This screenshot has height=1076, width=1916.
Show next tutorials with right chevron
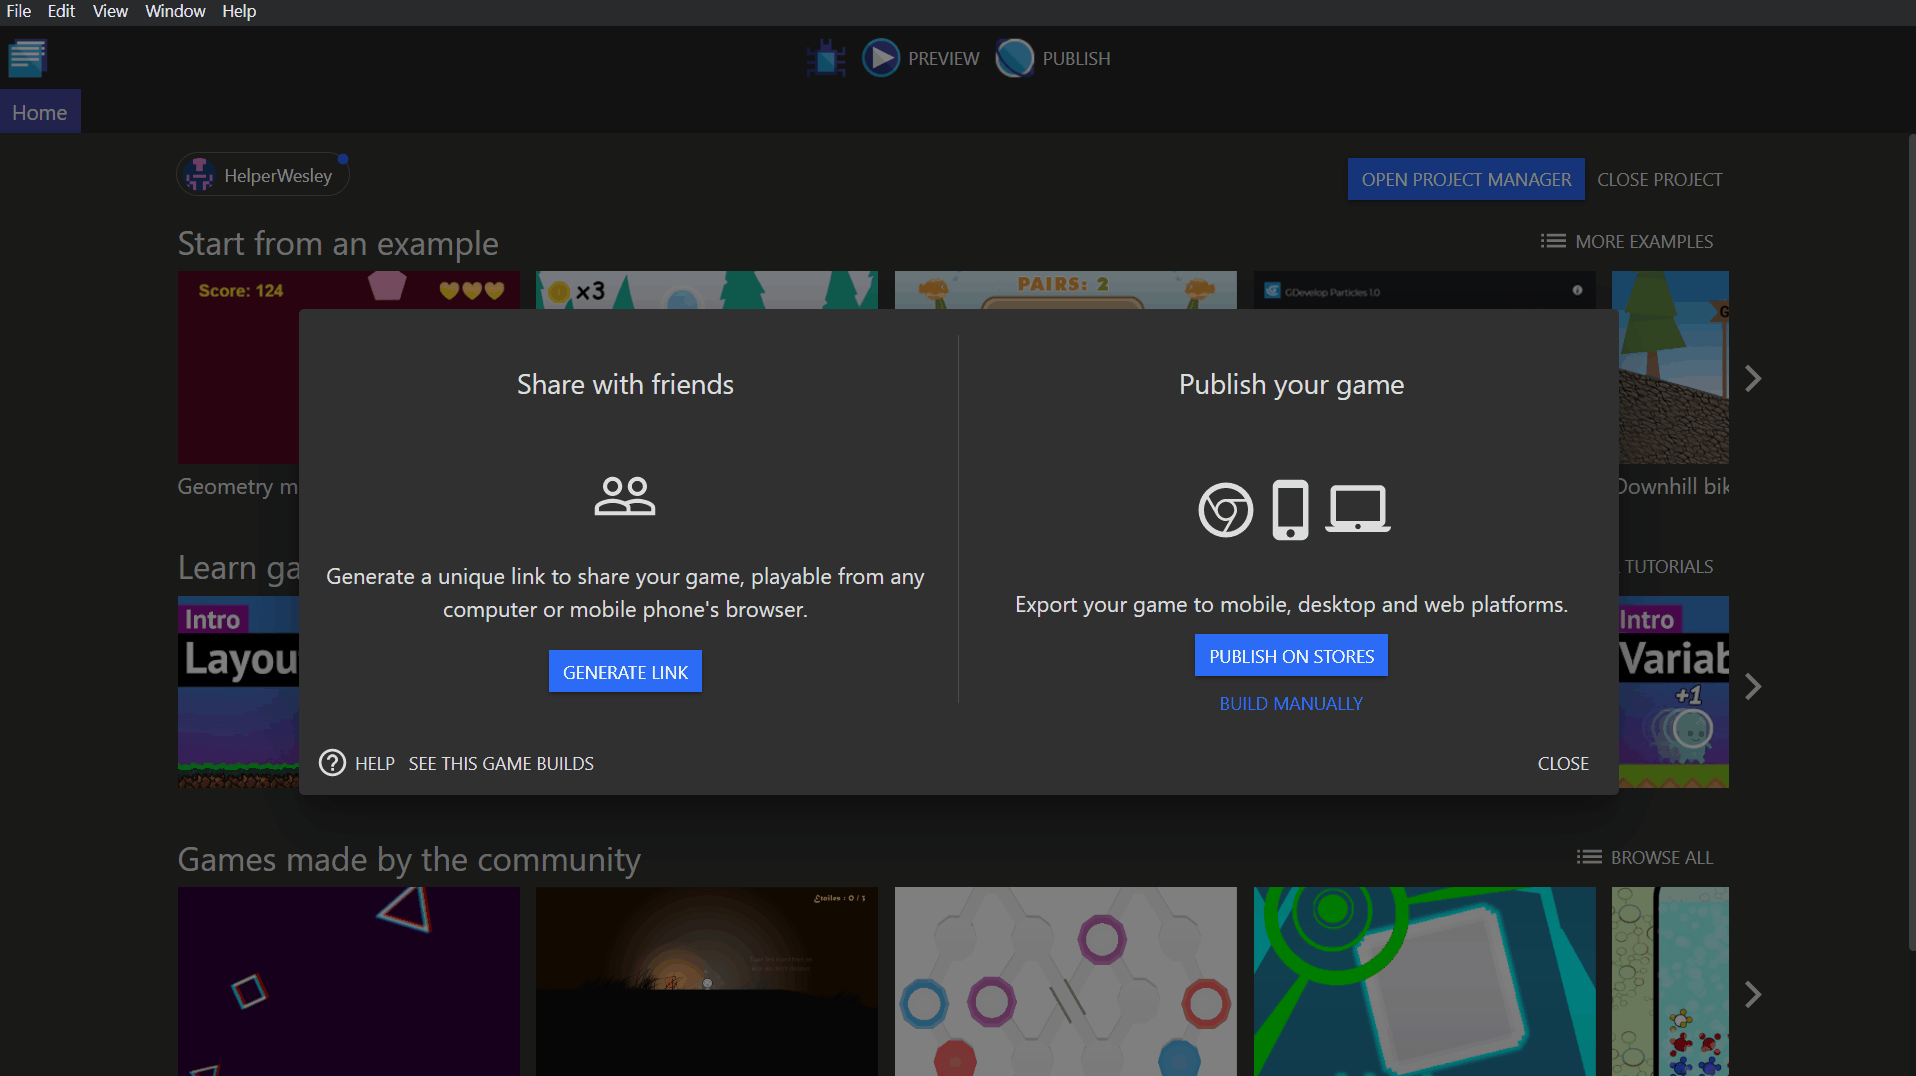(1753, 687)
